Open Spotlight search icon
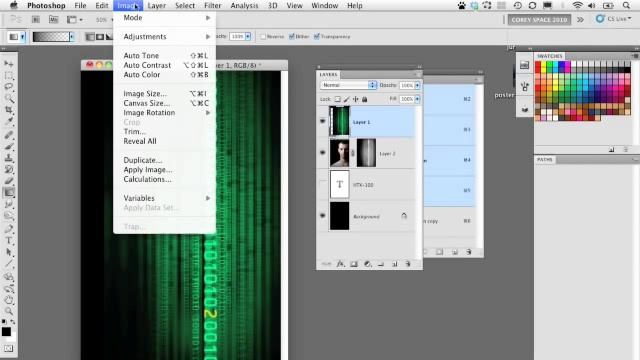The height and width of the screenshot is (360, 640). [x=626, y=6]
